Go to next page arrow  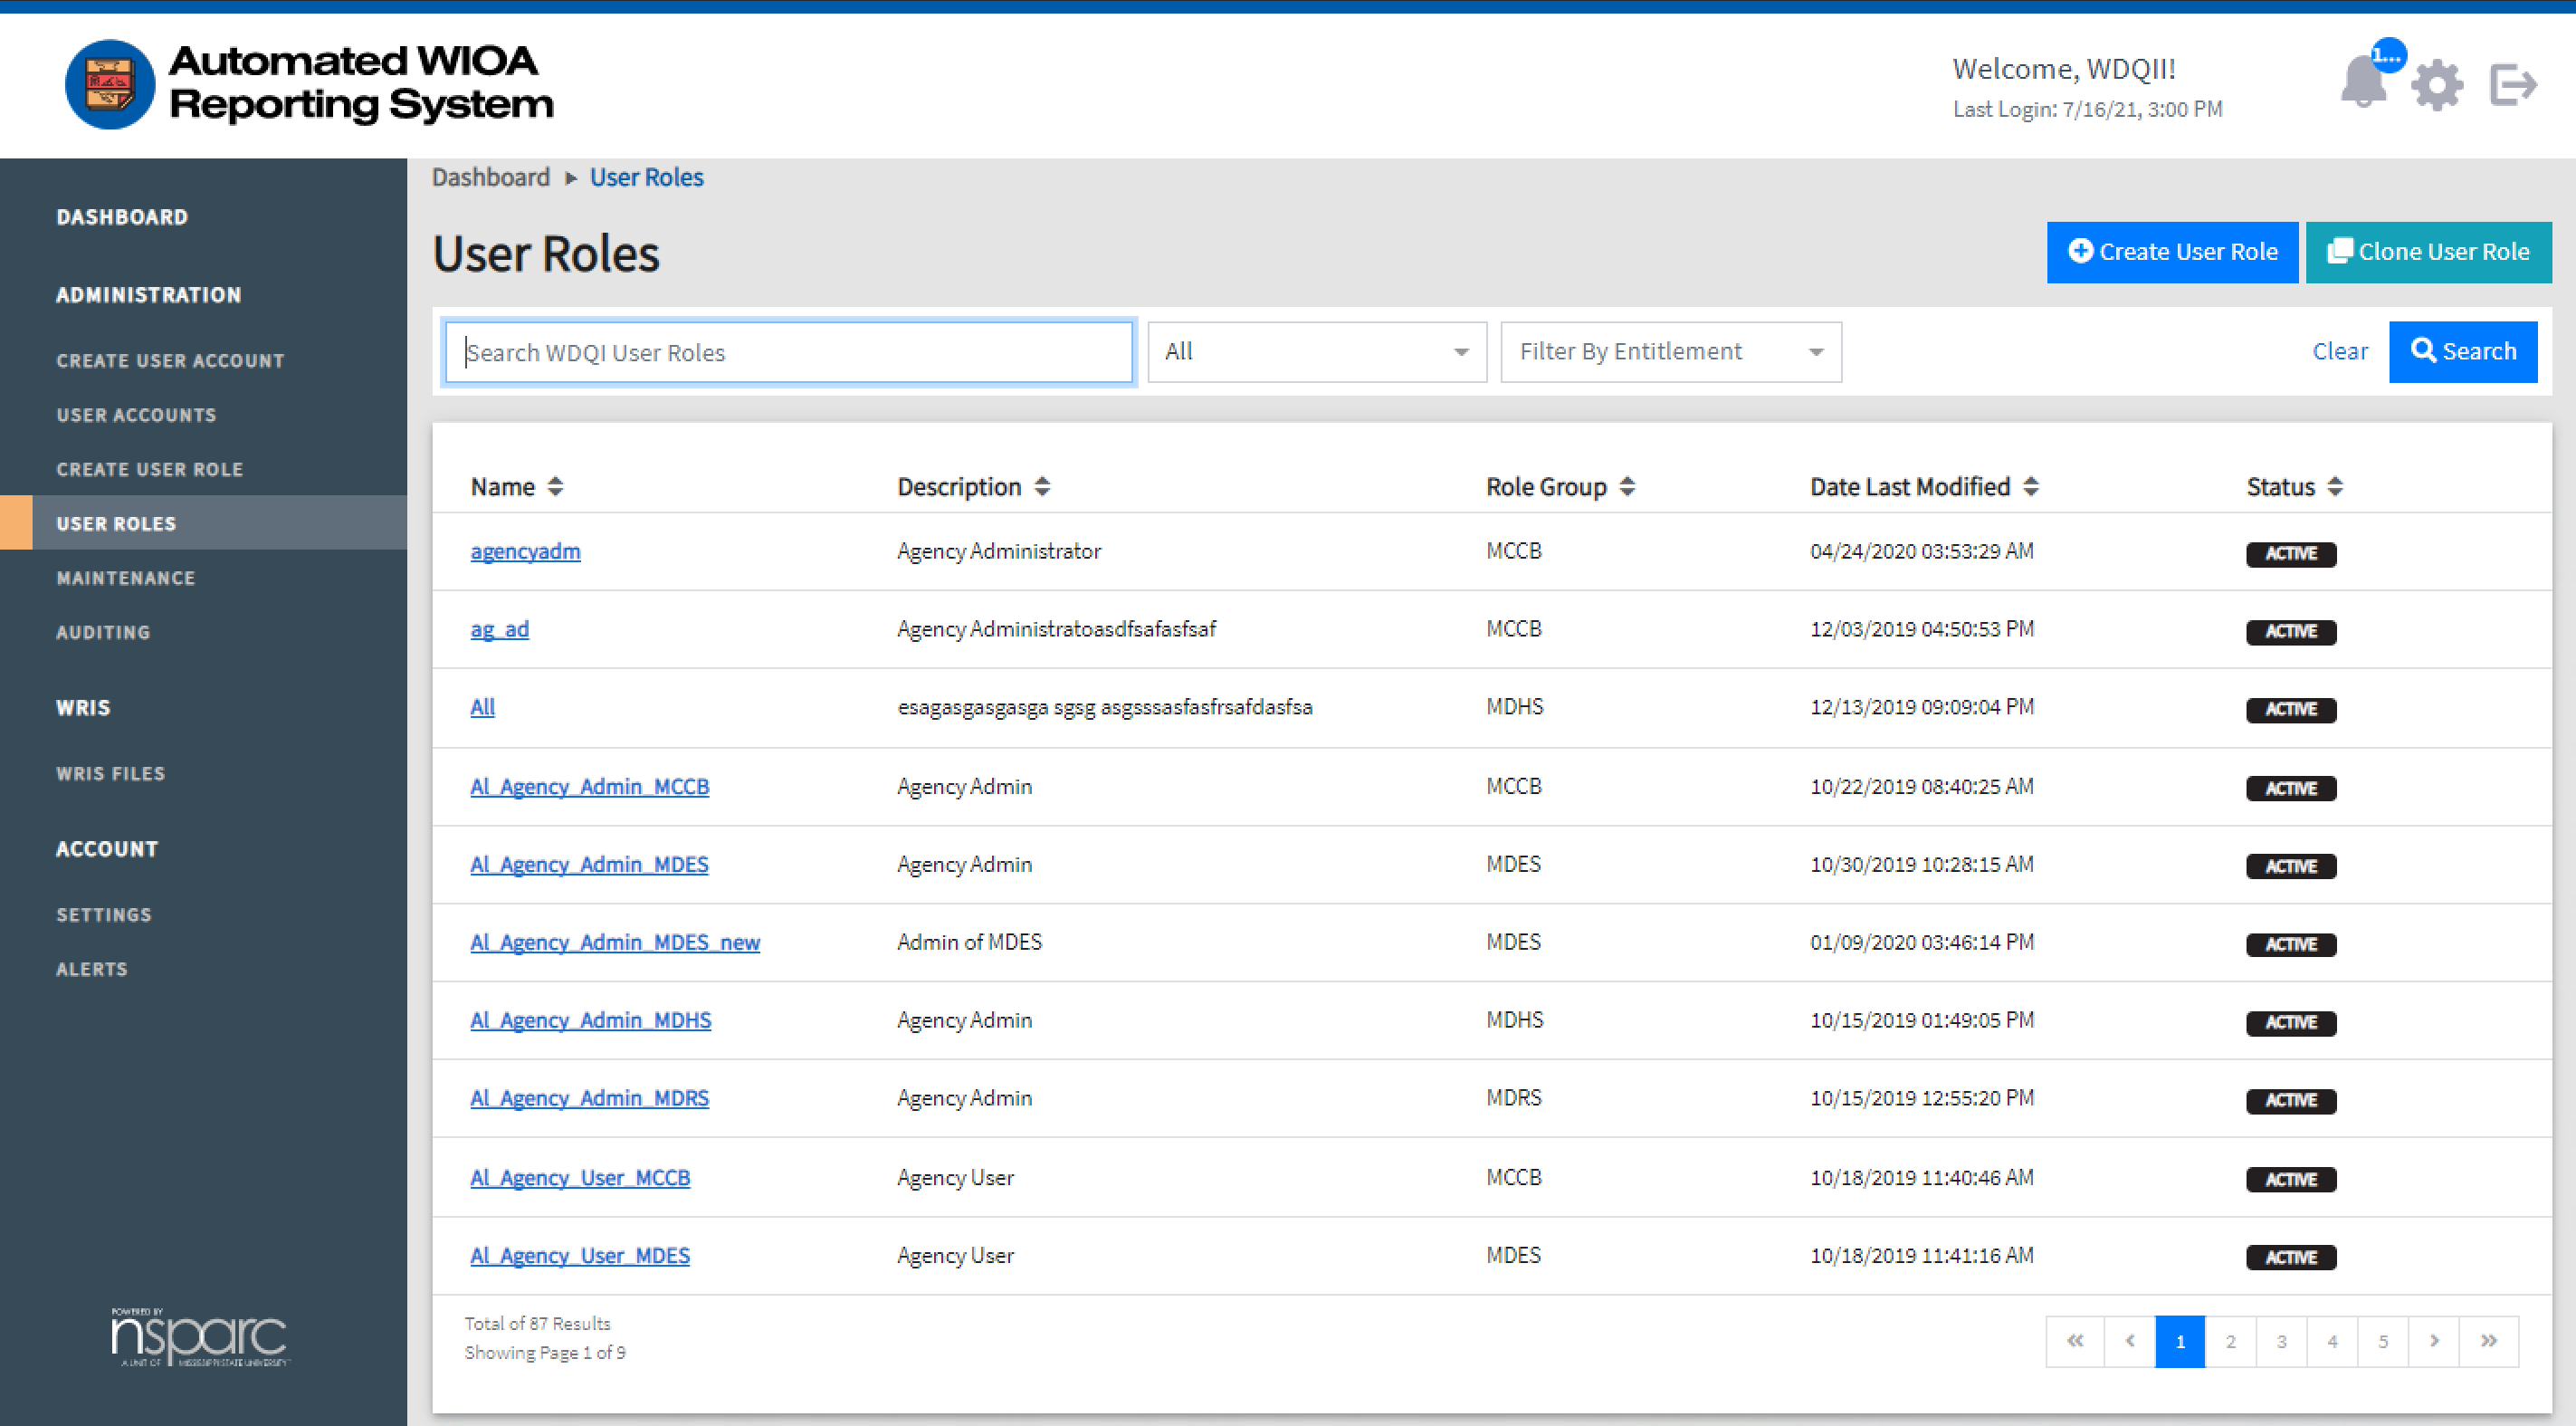2434,1341
